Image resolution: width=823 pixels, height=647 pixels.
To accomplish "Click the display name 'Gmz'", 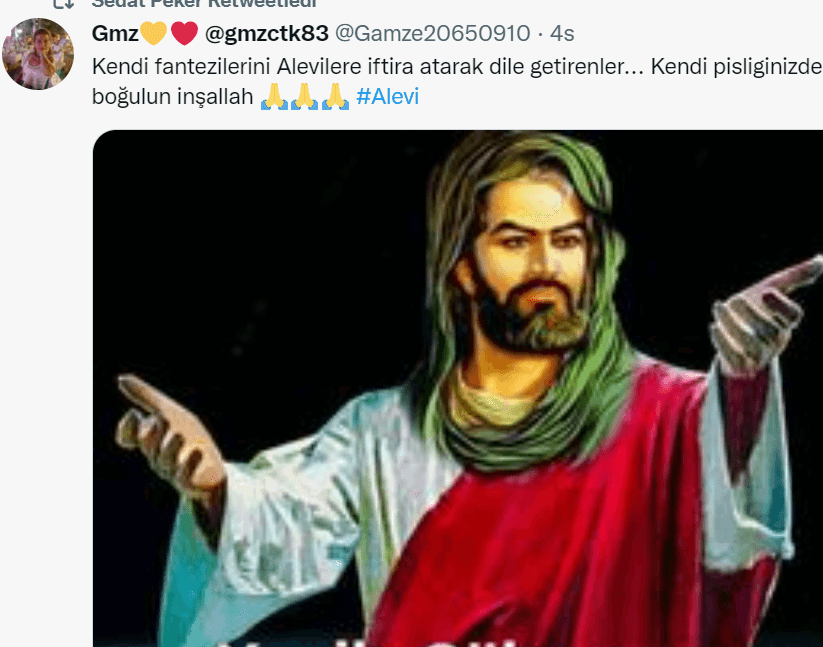I will (x=115, y=34).
